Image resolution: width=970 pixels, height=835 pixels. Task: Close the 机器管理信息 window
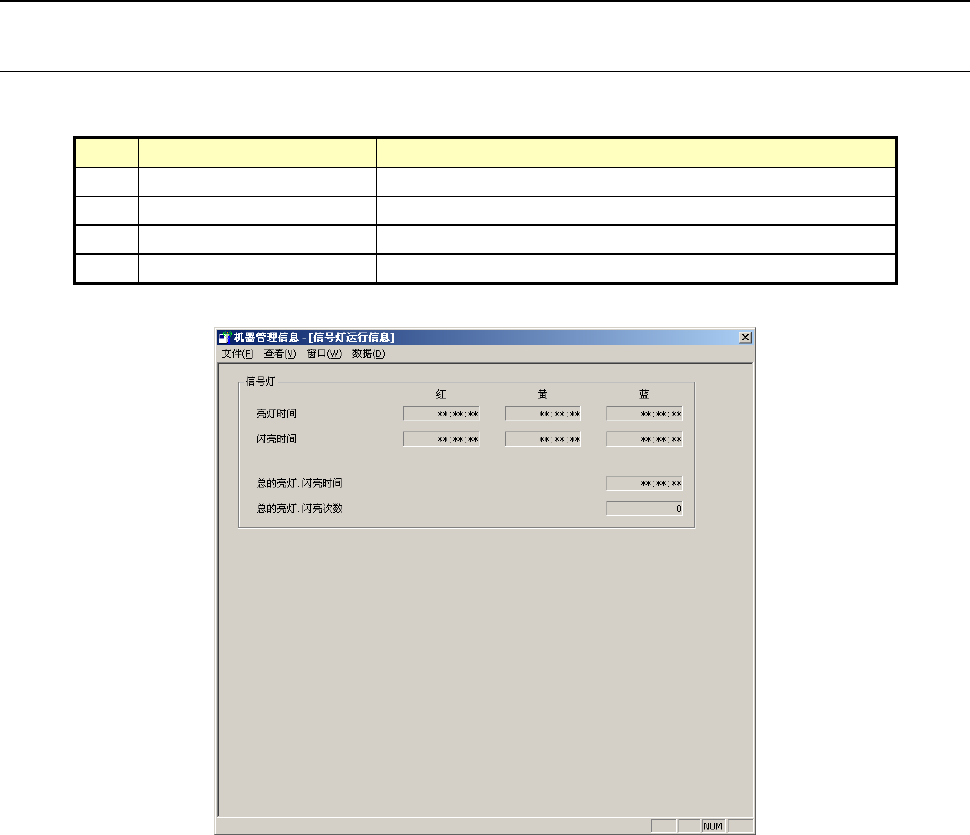click(745, 337)
